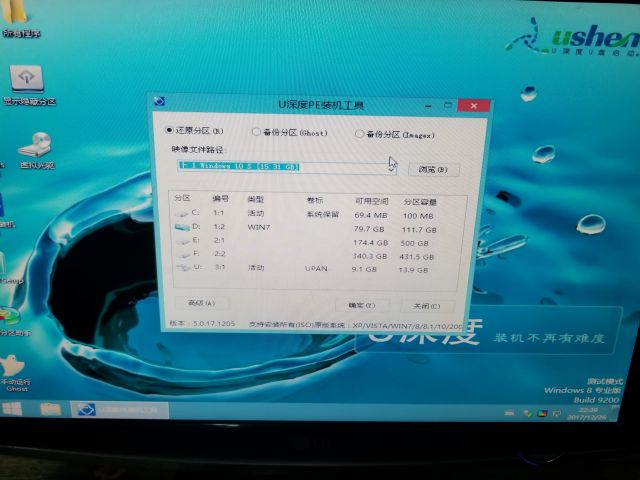Click the U深度PE装机工具 taskbar button

pyautogui.click(x=120, y=410)
